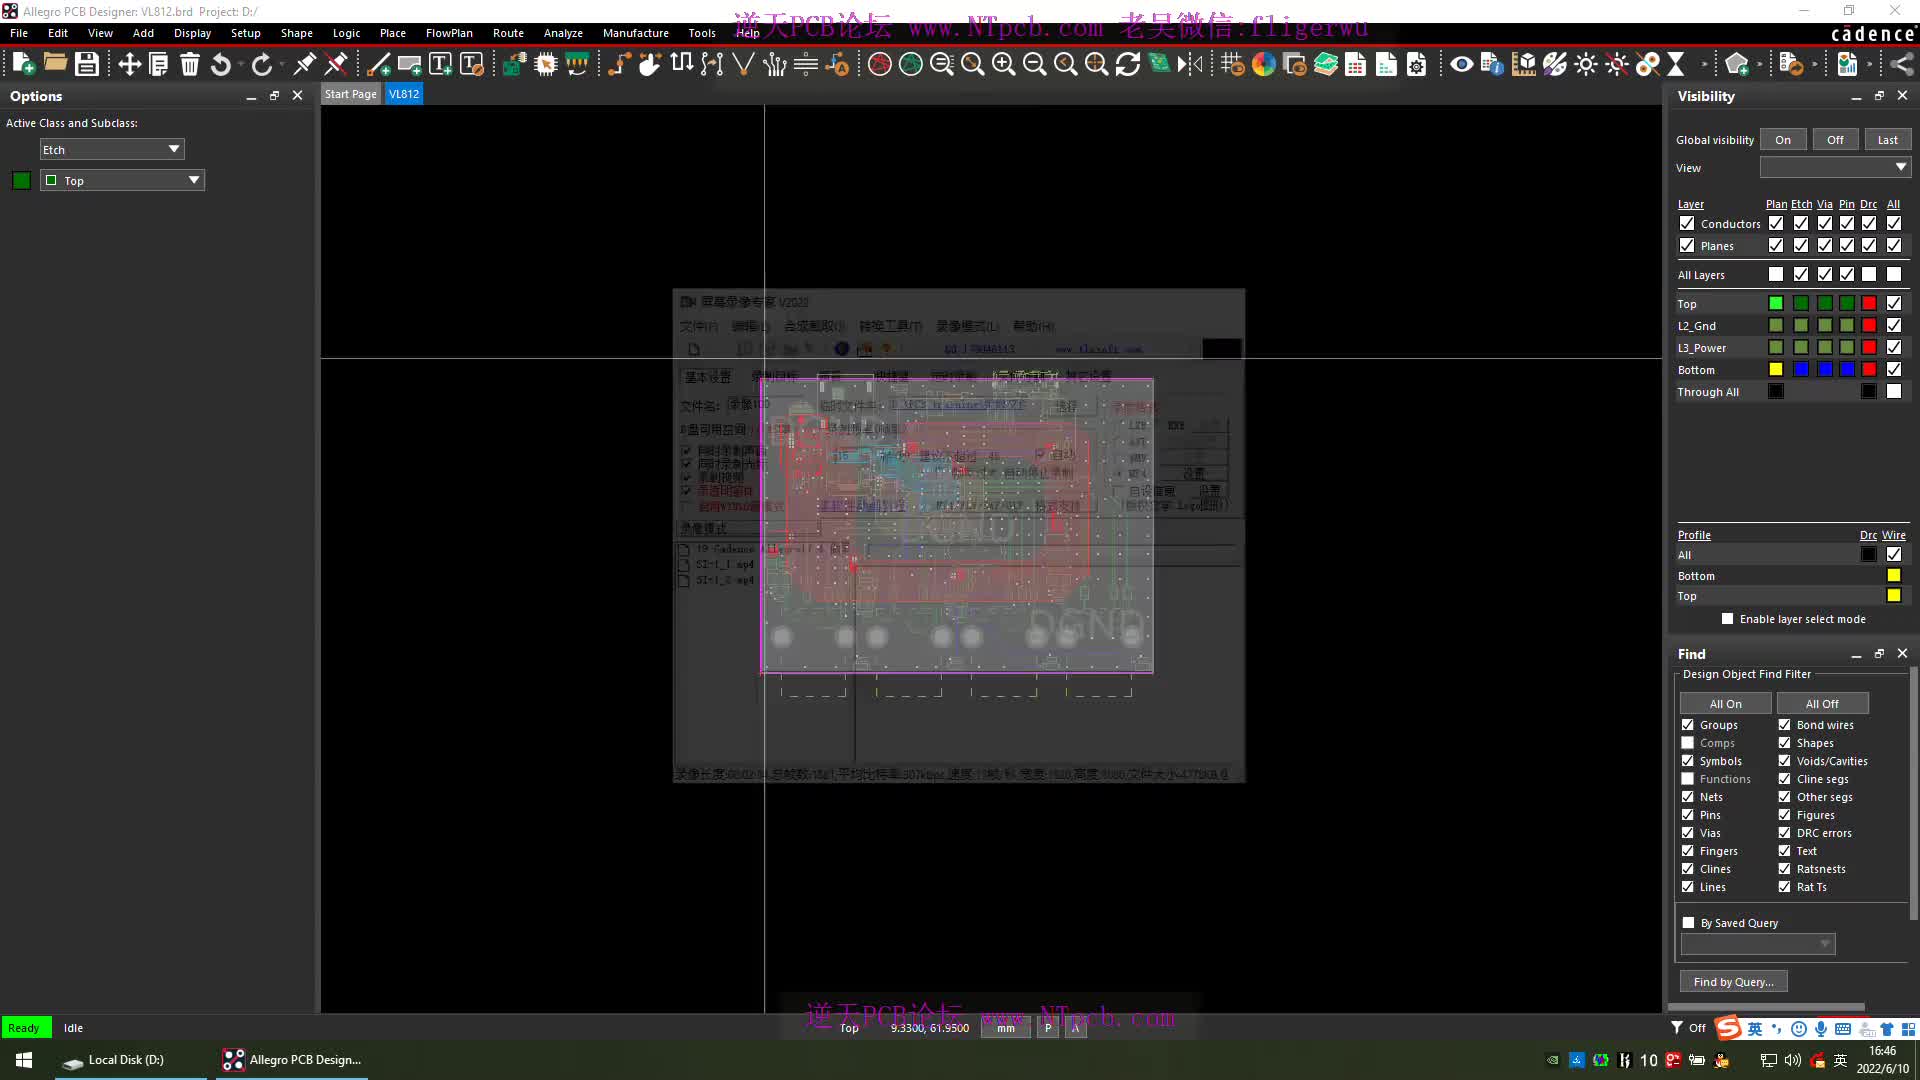
Task: Click the Delete trash can icon
Action: (x=189, y=65)
